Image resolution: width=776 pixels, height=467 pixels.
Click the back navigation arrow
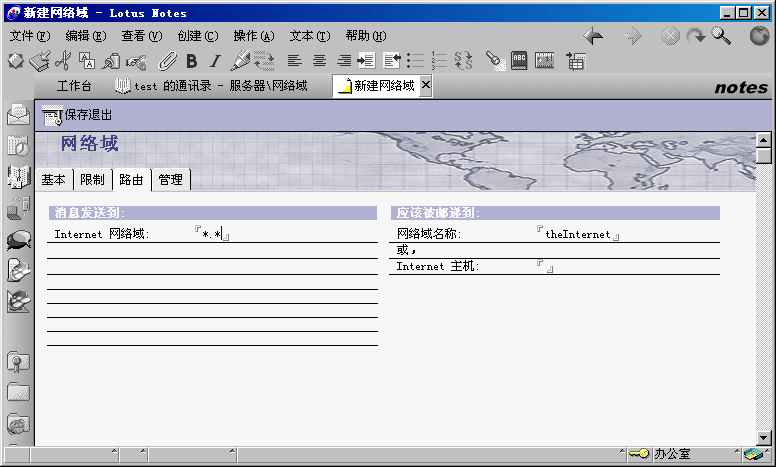coord(593,36)
